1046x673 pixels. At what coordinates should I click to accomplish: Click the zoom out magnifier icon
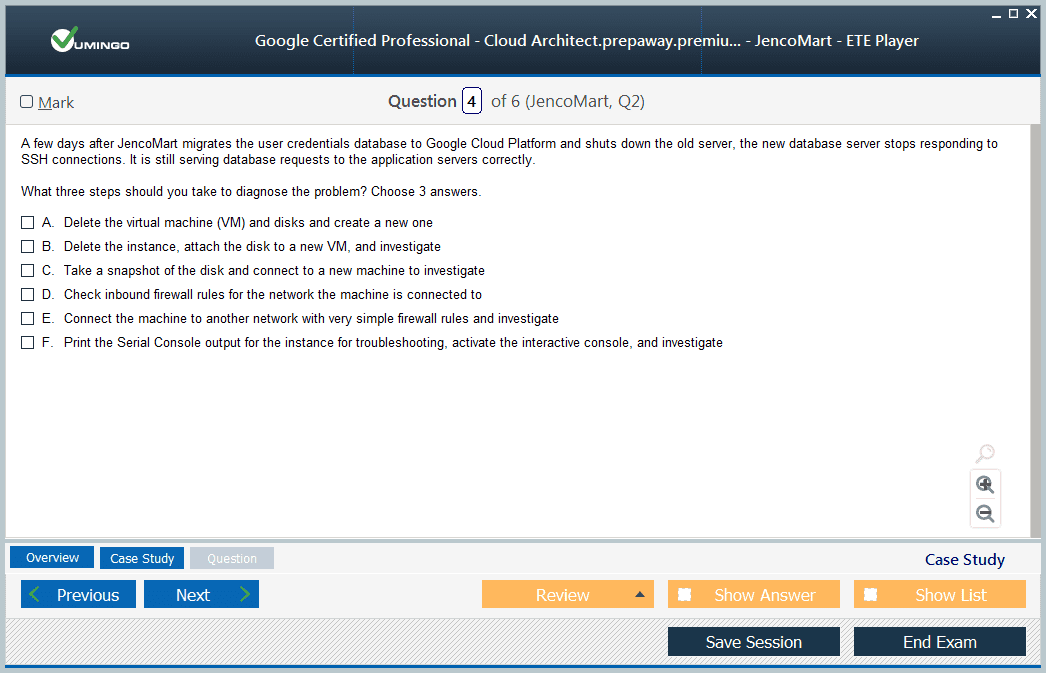(x=985, y=514)
